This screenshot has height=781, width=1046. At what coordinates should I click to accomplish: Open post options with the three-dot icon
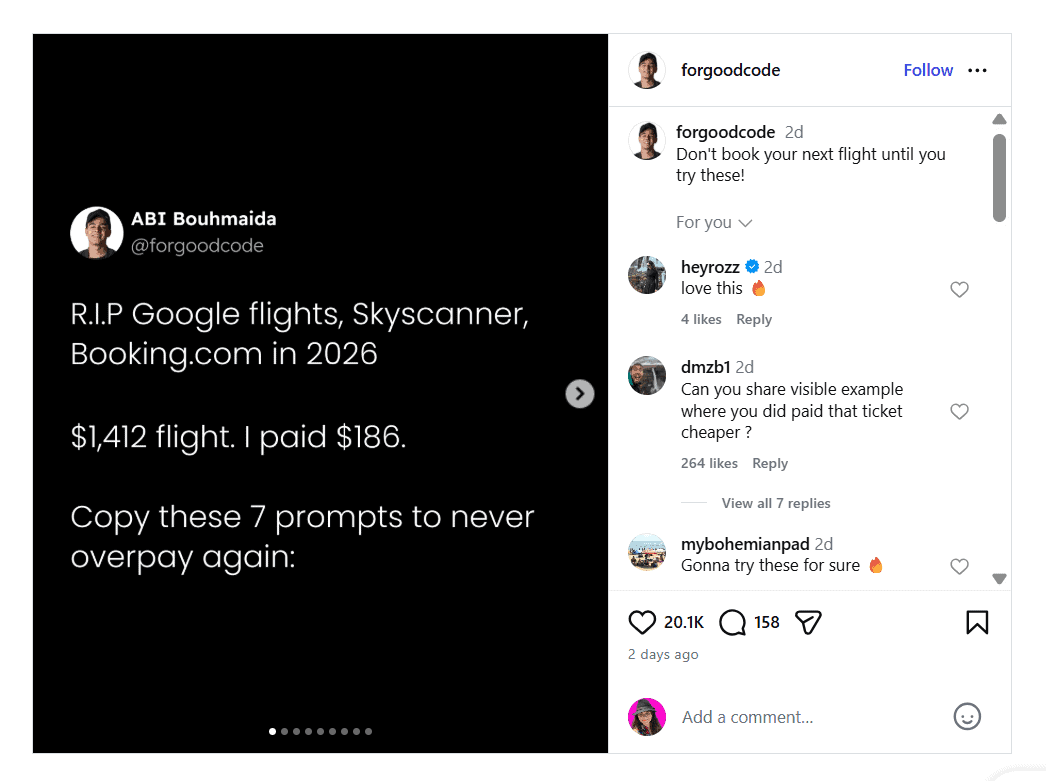[x=977, y=70]
